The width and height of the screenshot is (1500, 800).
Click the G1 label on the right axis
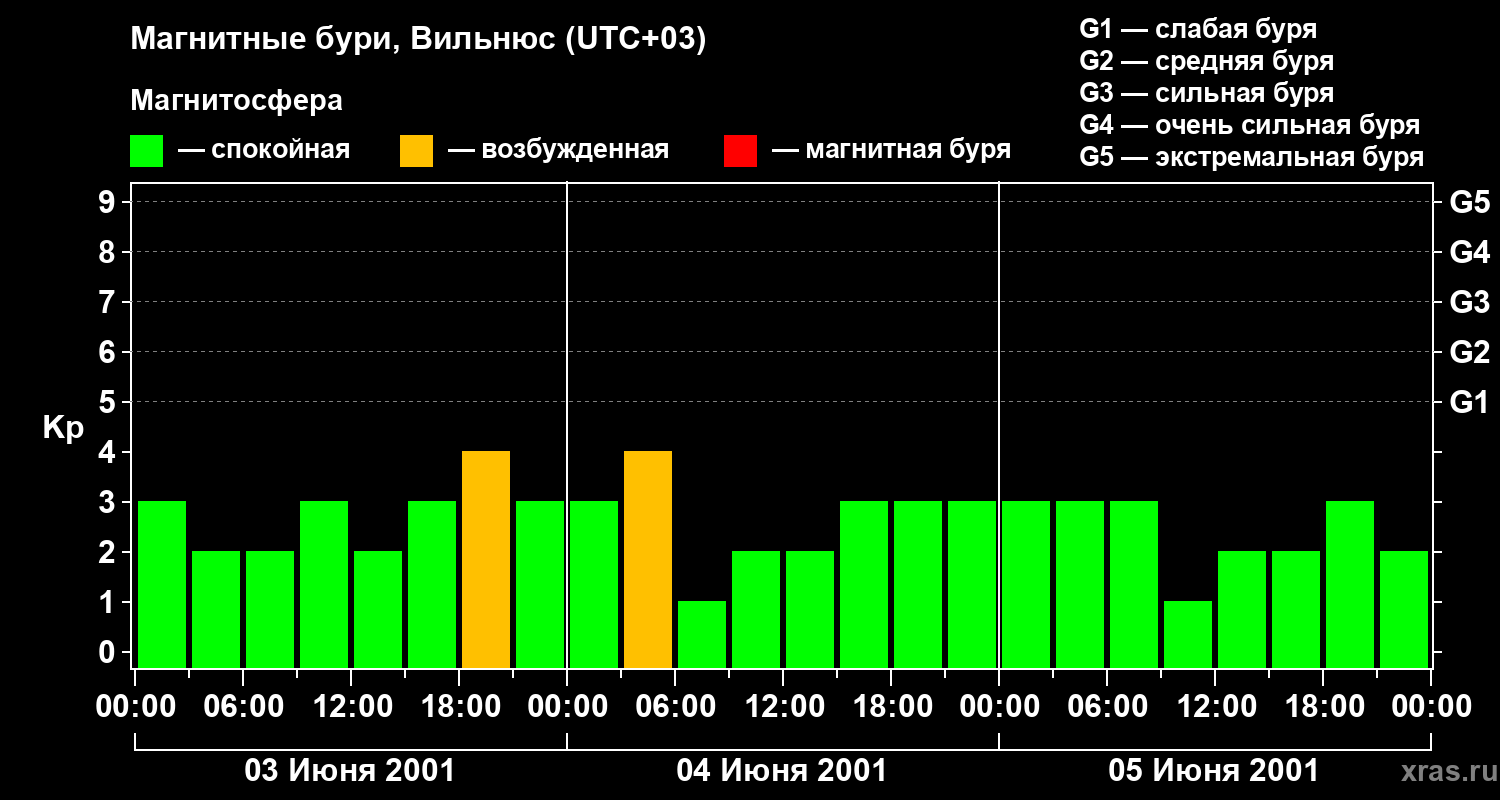tap(1469, 402)
